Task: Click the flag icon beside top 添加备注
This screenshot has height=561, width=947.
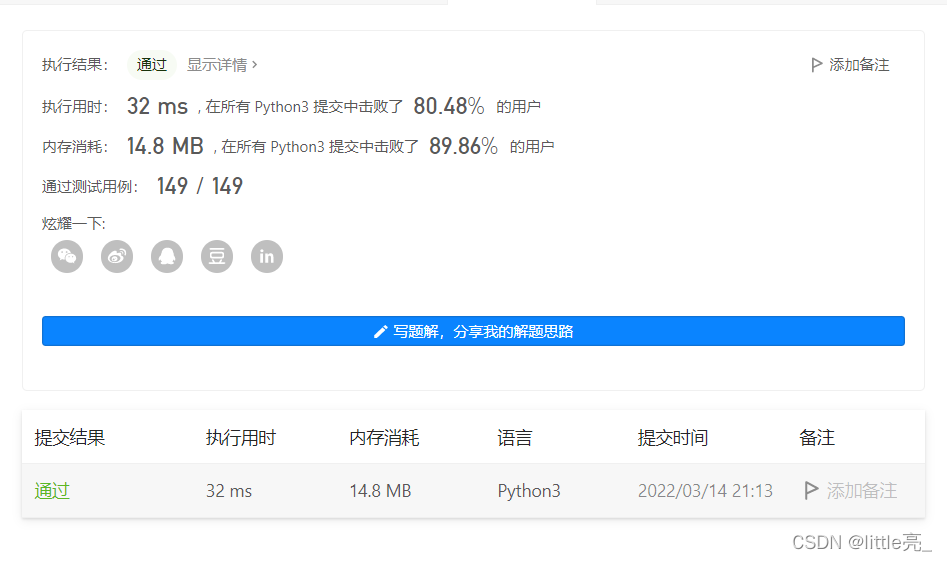Action: [817, 65]
